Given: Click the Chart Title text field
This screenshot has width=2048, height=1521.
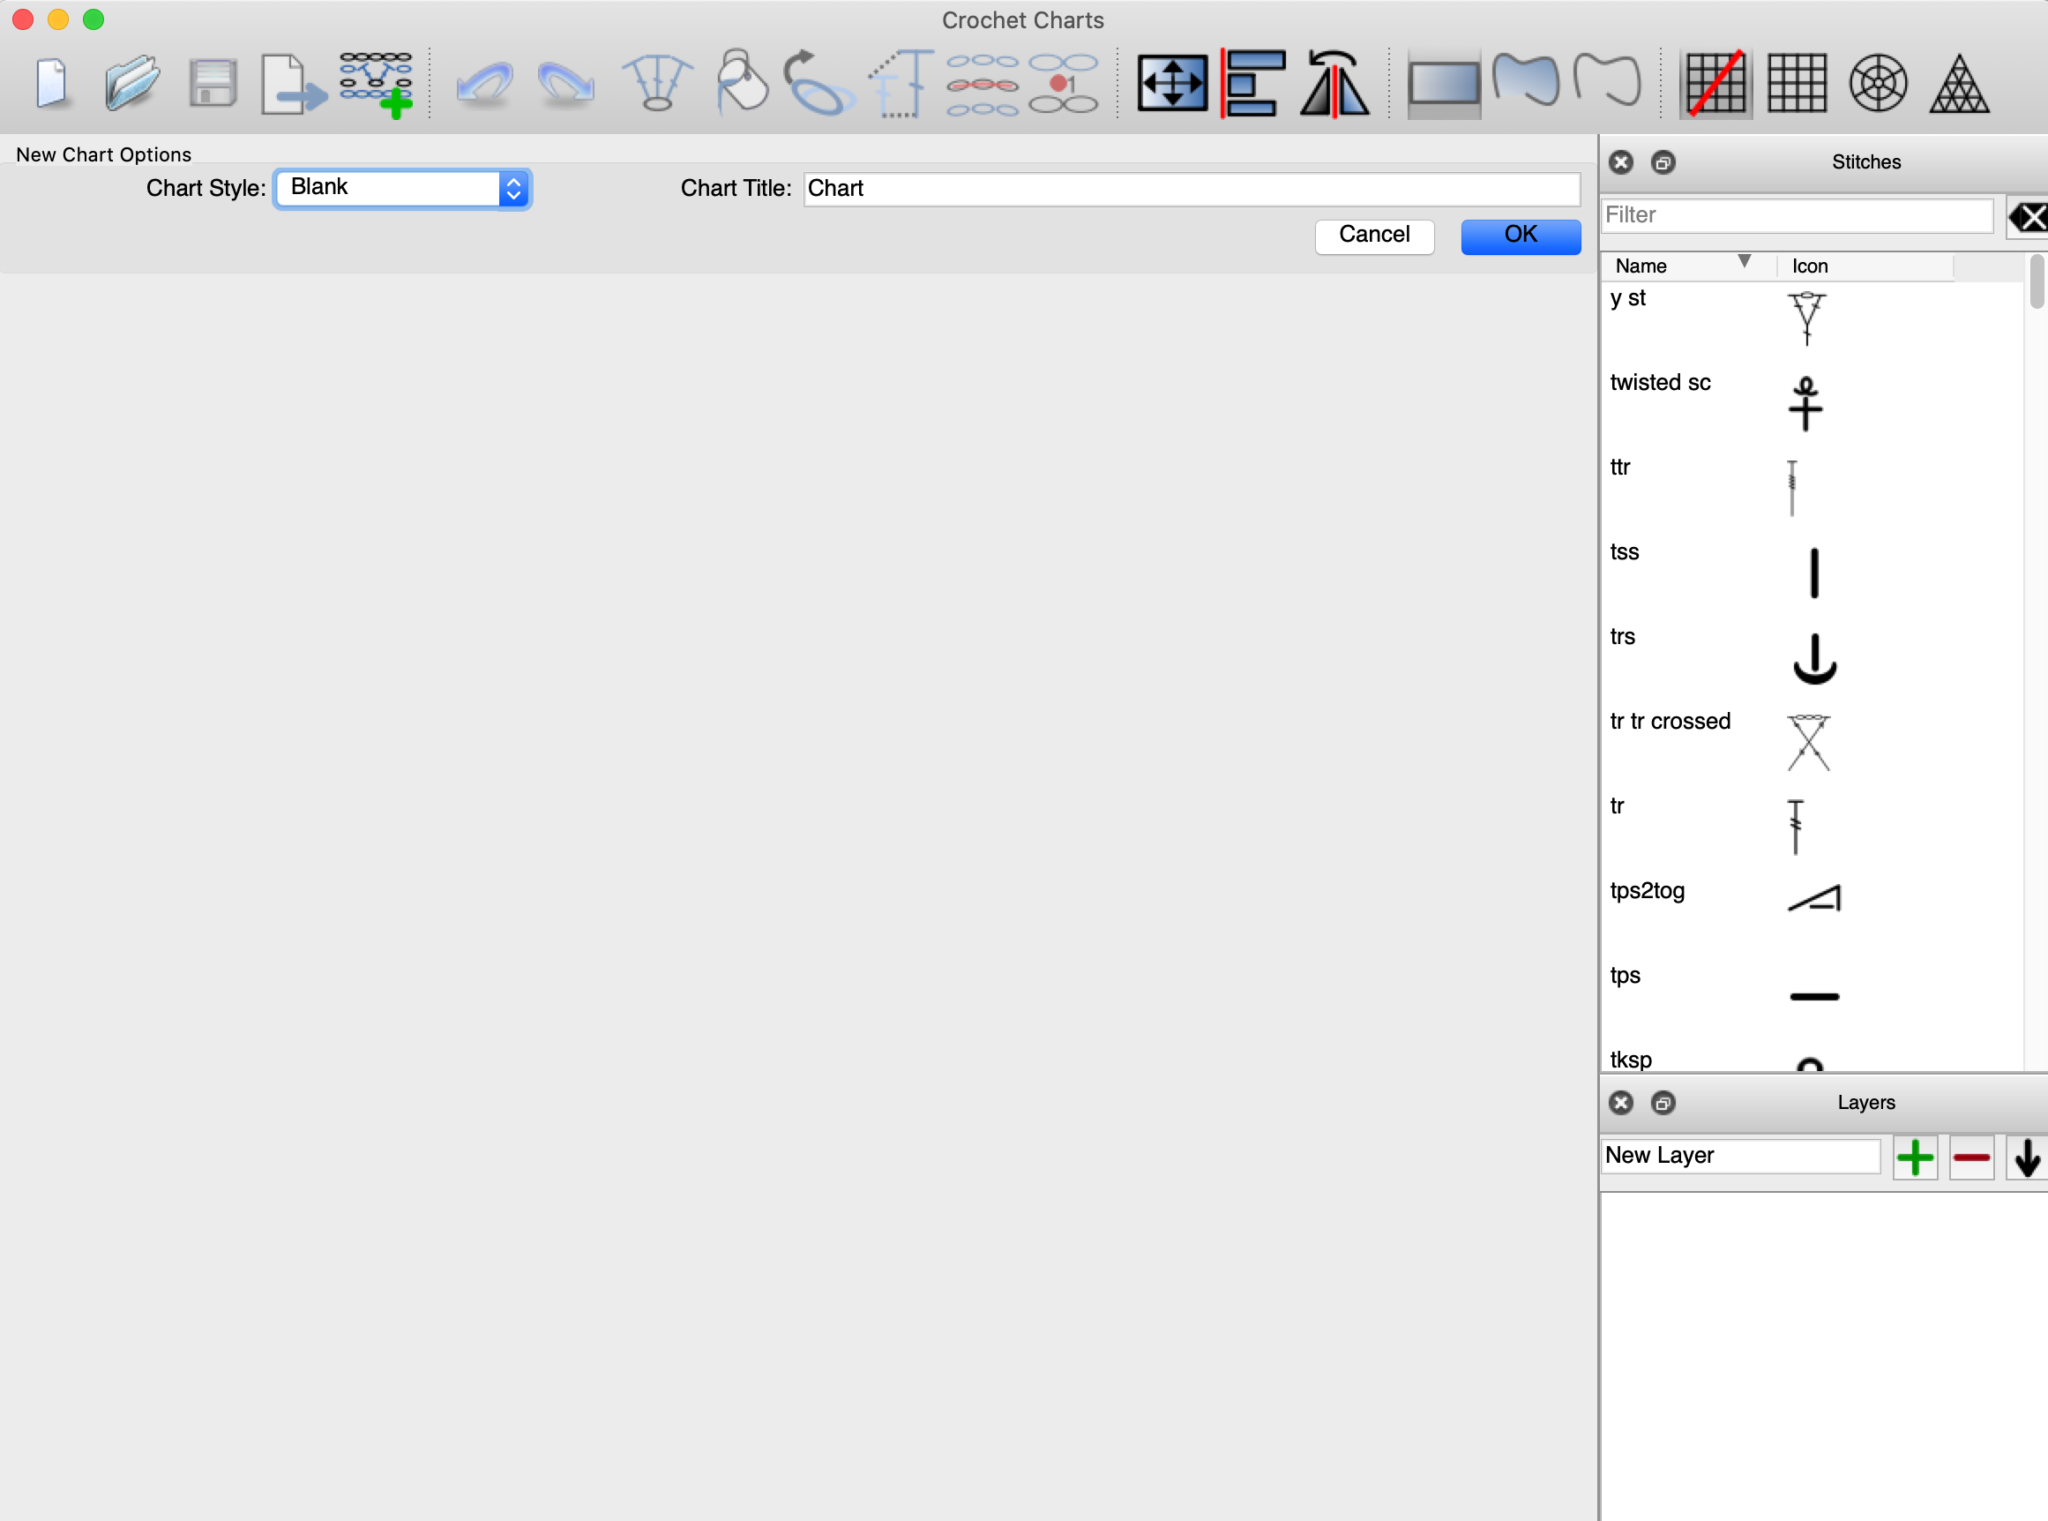Looking at the screenshot, I should (x=1191, y=188).
